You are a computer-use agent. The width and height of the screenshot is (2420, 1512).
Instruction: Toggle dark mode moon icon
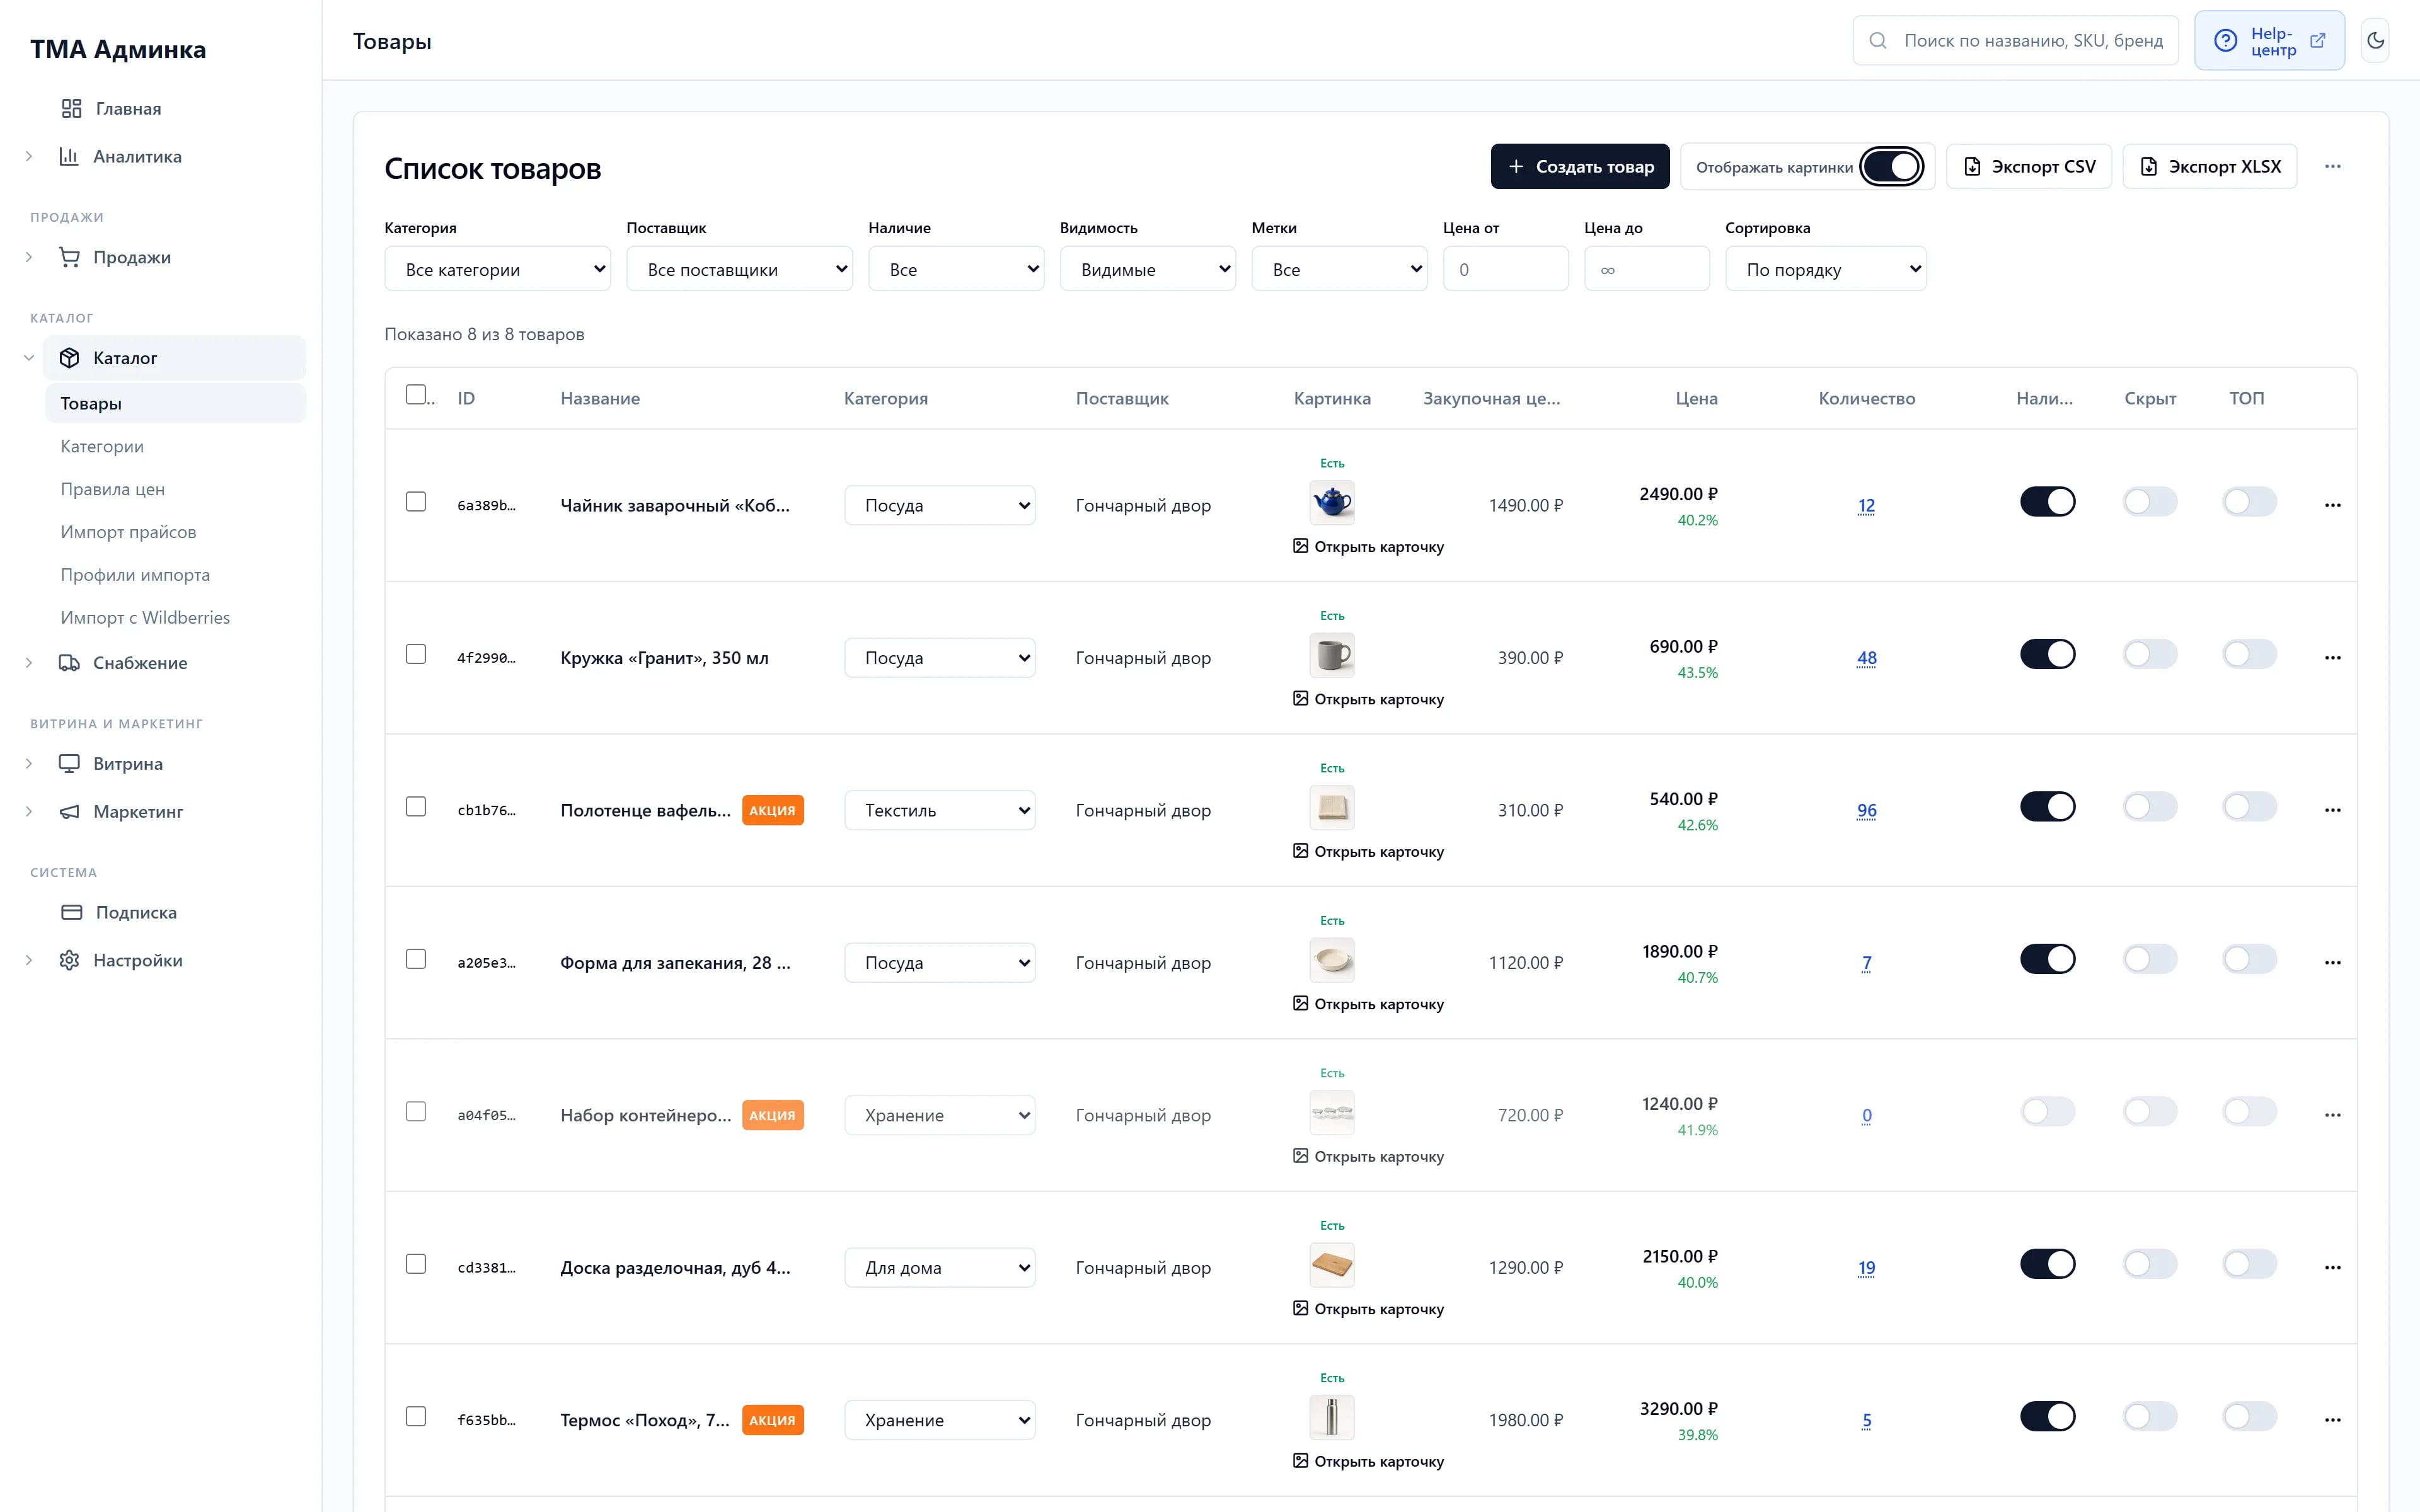tap(2375, 41)
